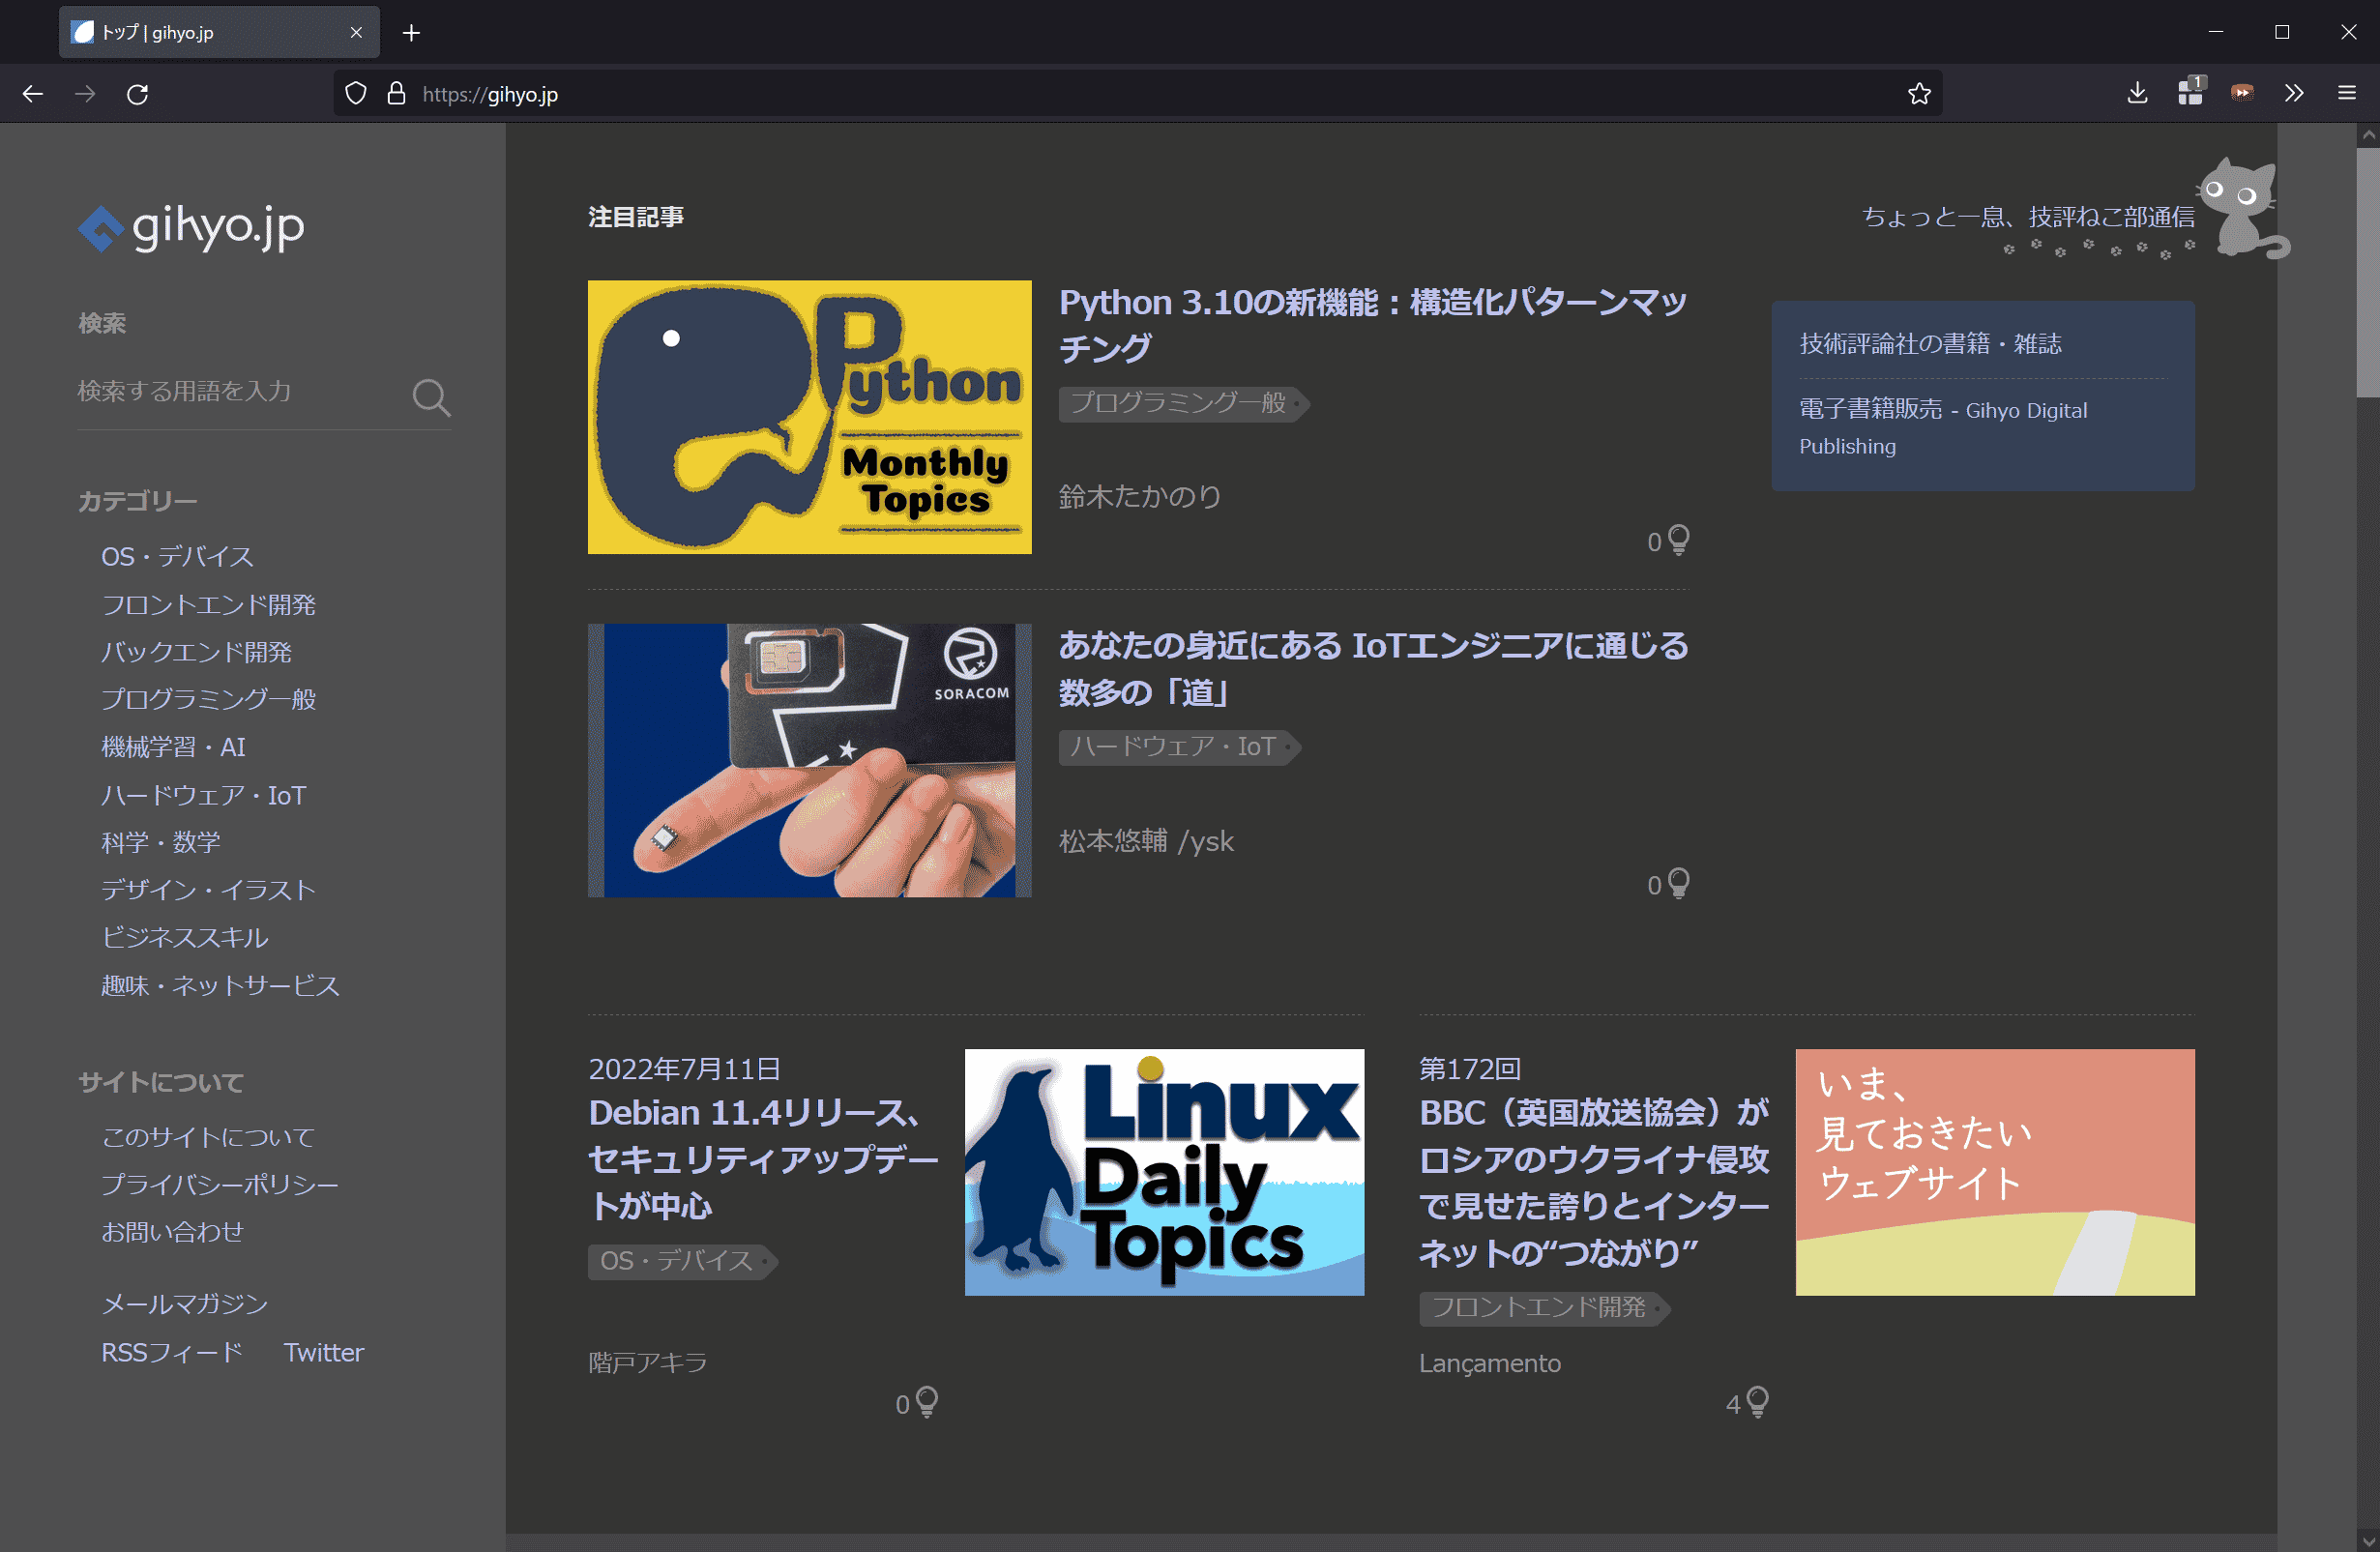Image resolution: width=2380 pixels, height=1552 pixels.
Task: Open このサイトについて page
Action: pos(208,1137)
